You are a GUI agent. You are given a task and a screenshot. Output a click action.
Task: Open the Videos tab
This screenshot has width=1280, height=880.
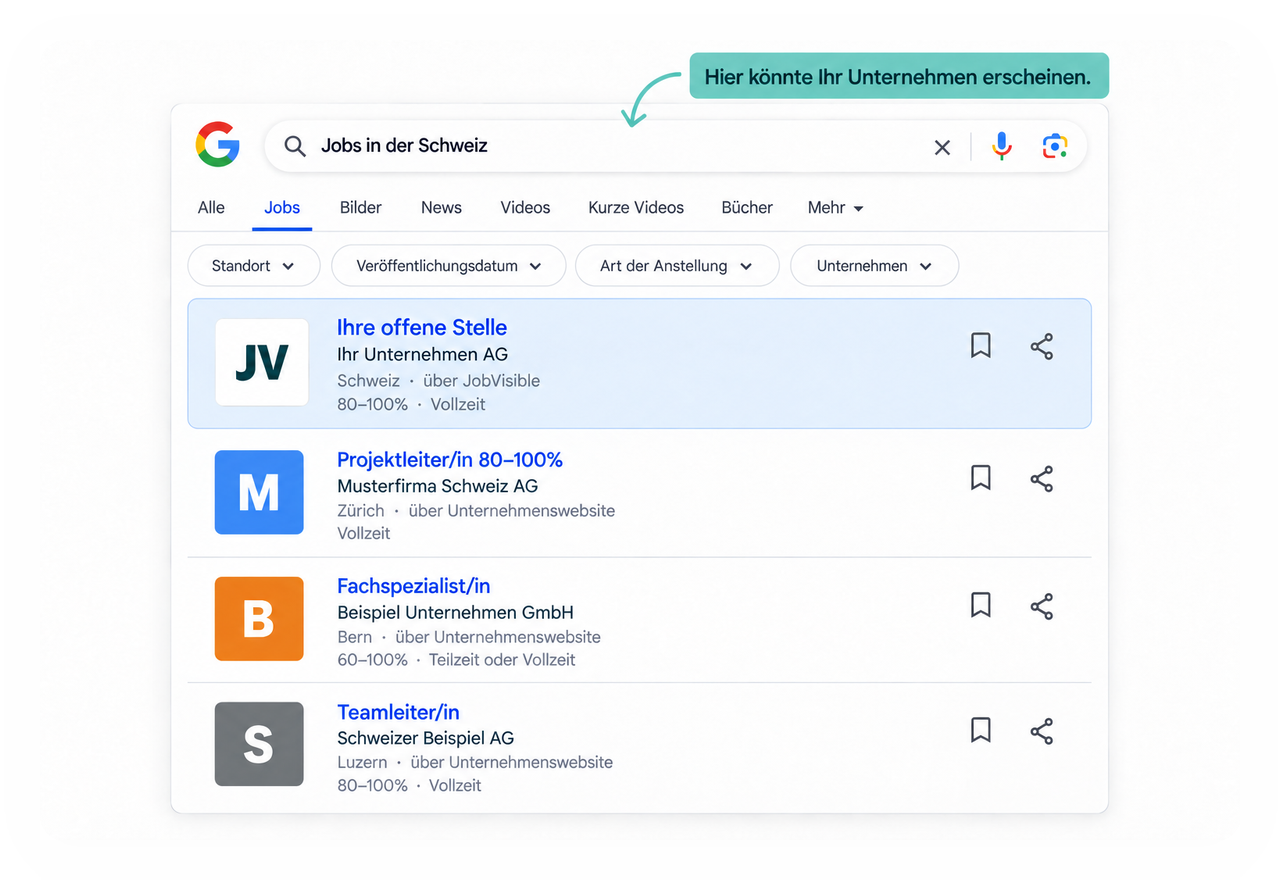pyautogui.click(x=525, y=208)
